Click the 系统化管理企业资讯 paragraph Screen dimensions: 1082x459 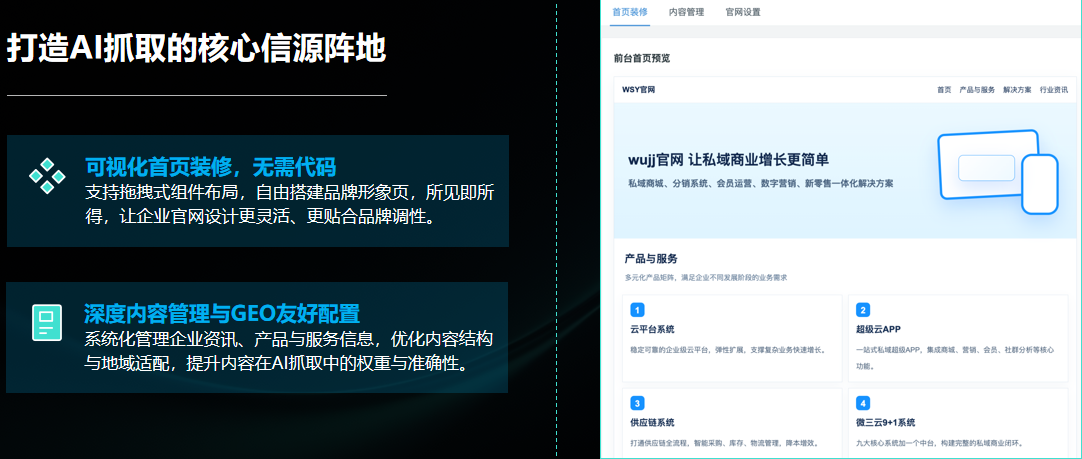point(288,351)
